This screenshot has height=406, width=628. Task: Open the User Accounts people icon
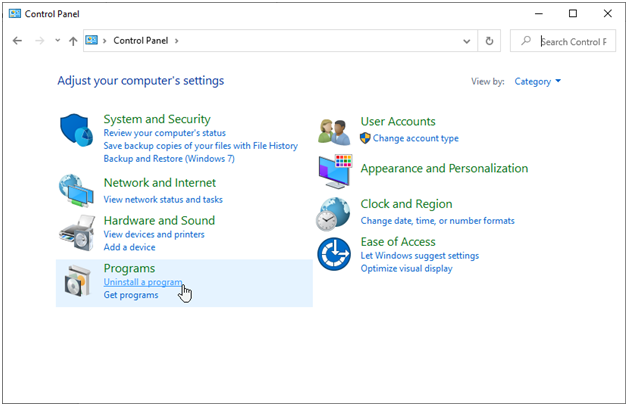pyautogui.click(x=334, y=132)
